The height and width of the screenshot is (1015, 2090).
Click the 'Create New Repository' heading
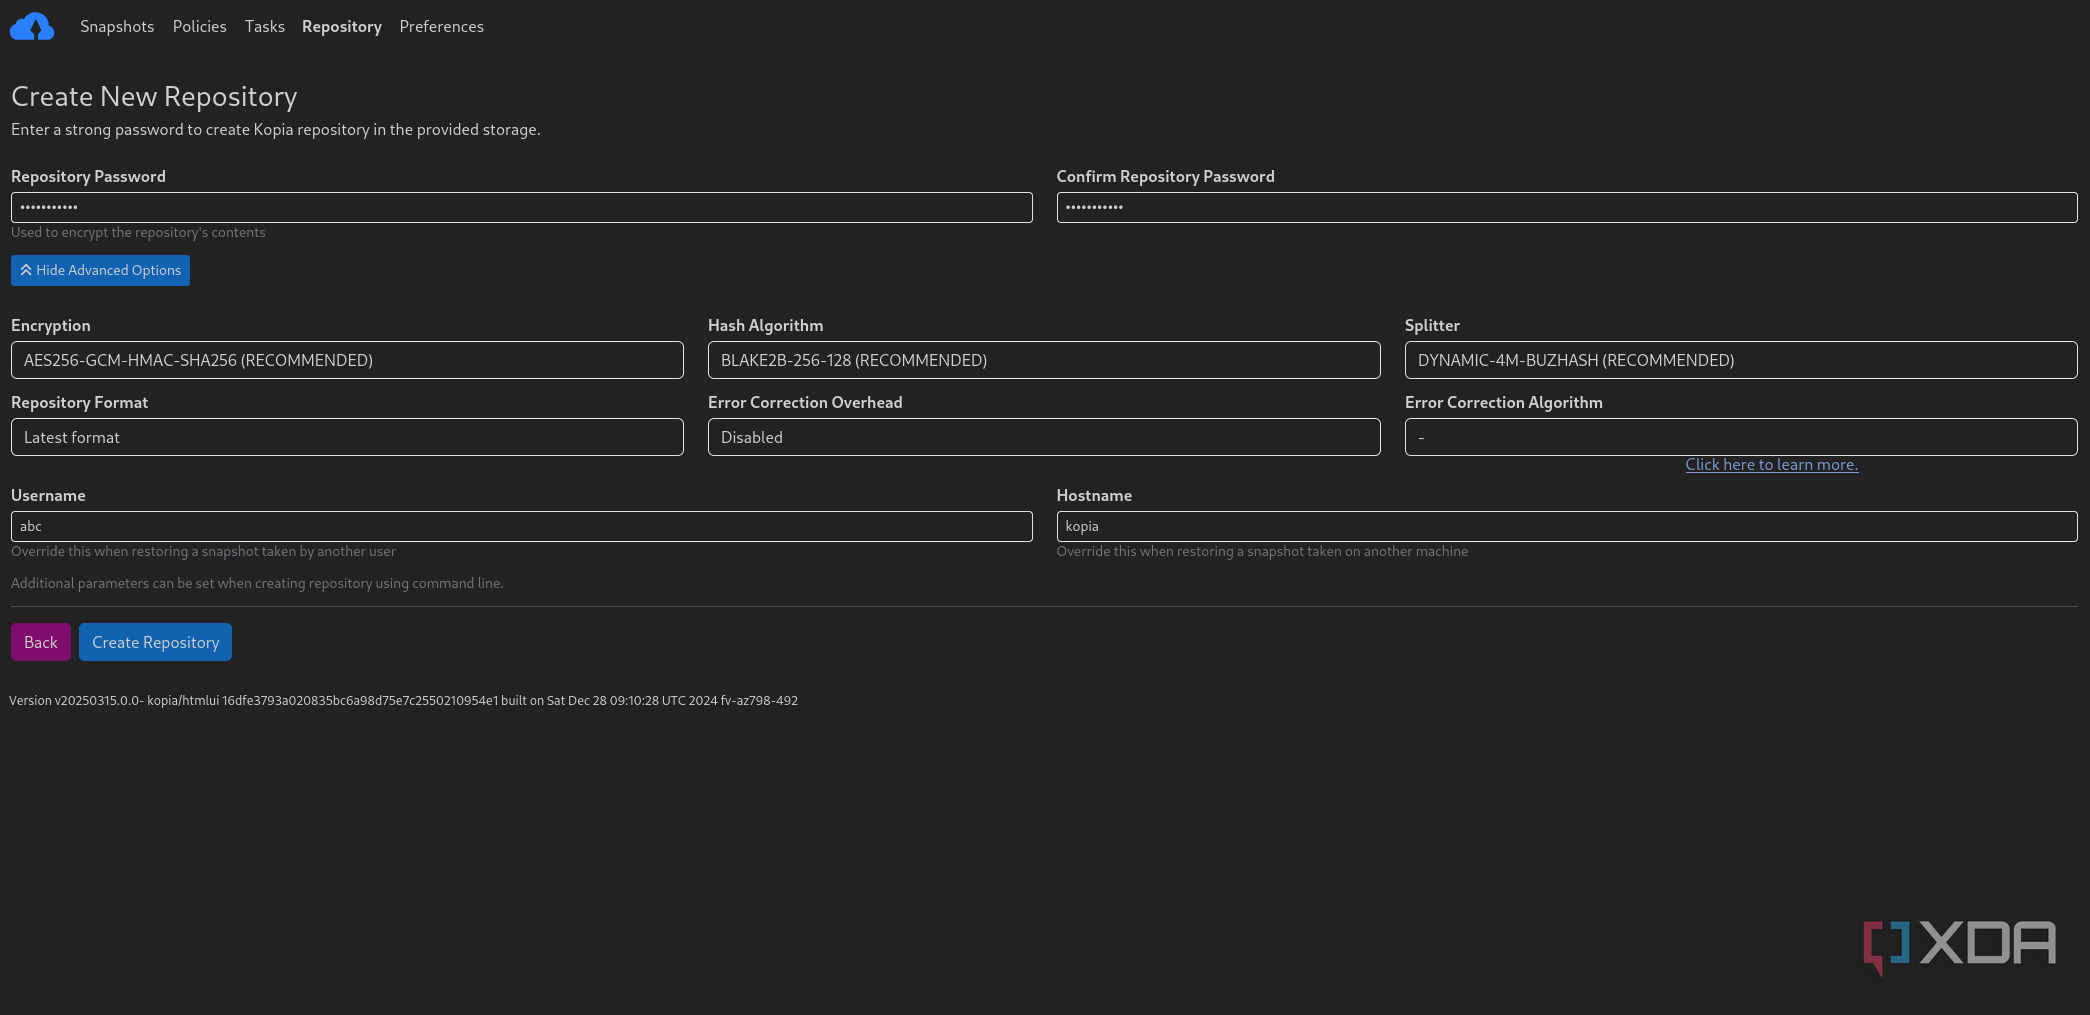[x=154, y=96]
